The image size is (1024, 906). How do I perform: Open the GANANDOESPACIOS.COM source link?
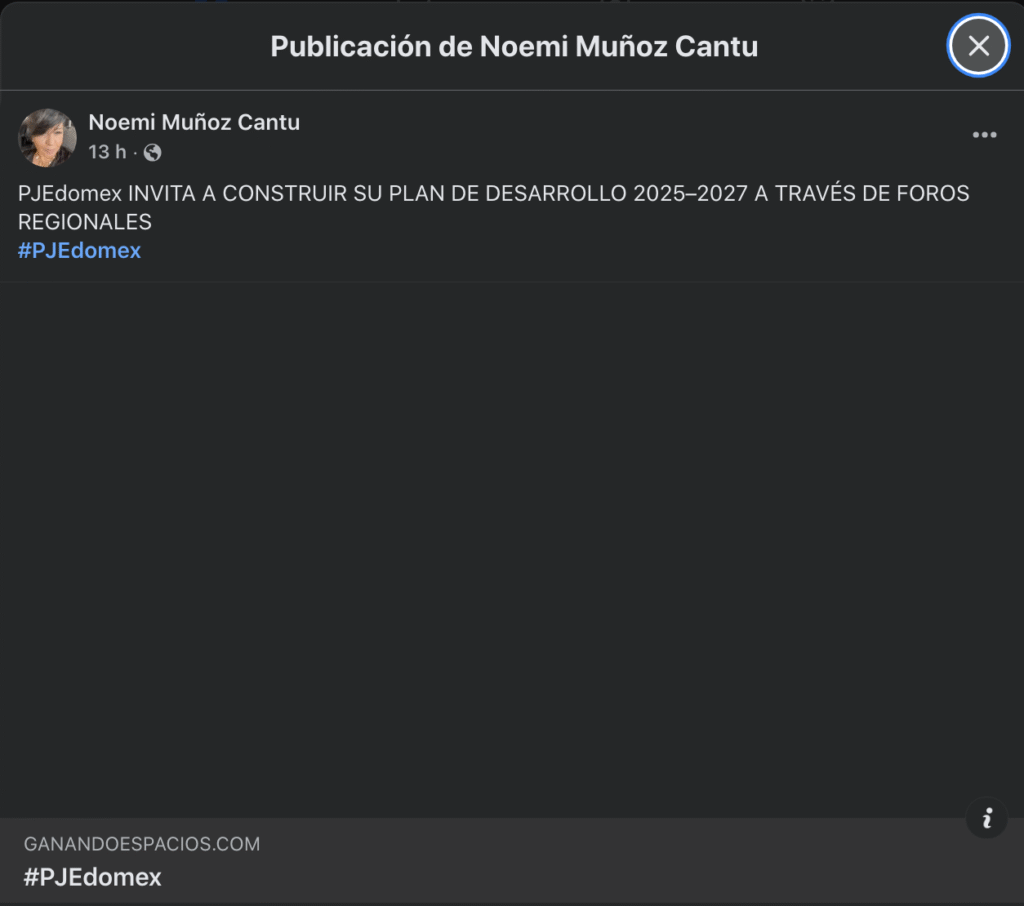[x=142, y=844]
